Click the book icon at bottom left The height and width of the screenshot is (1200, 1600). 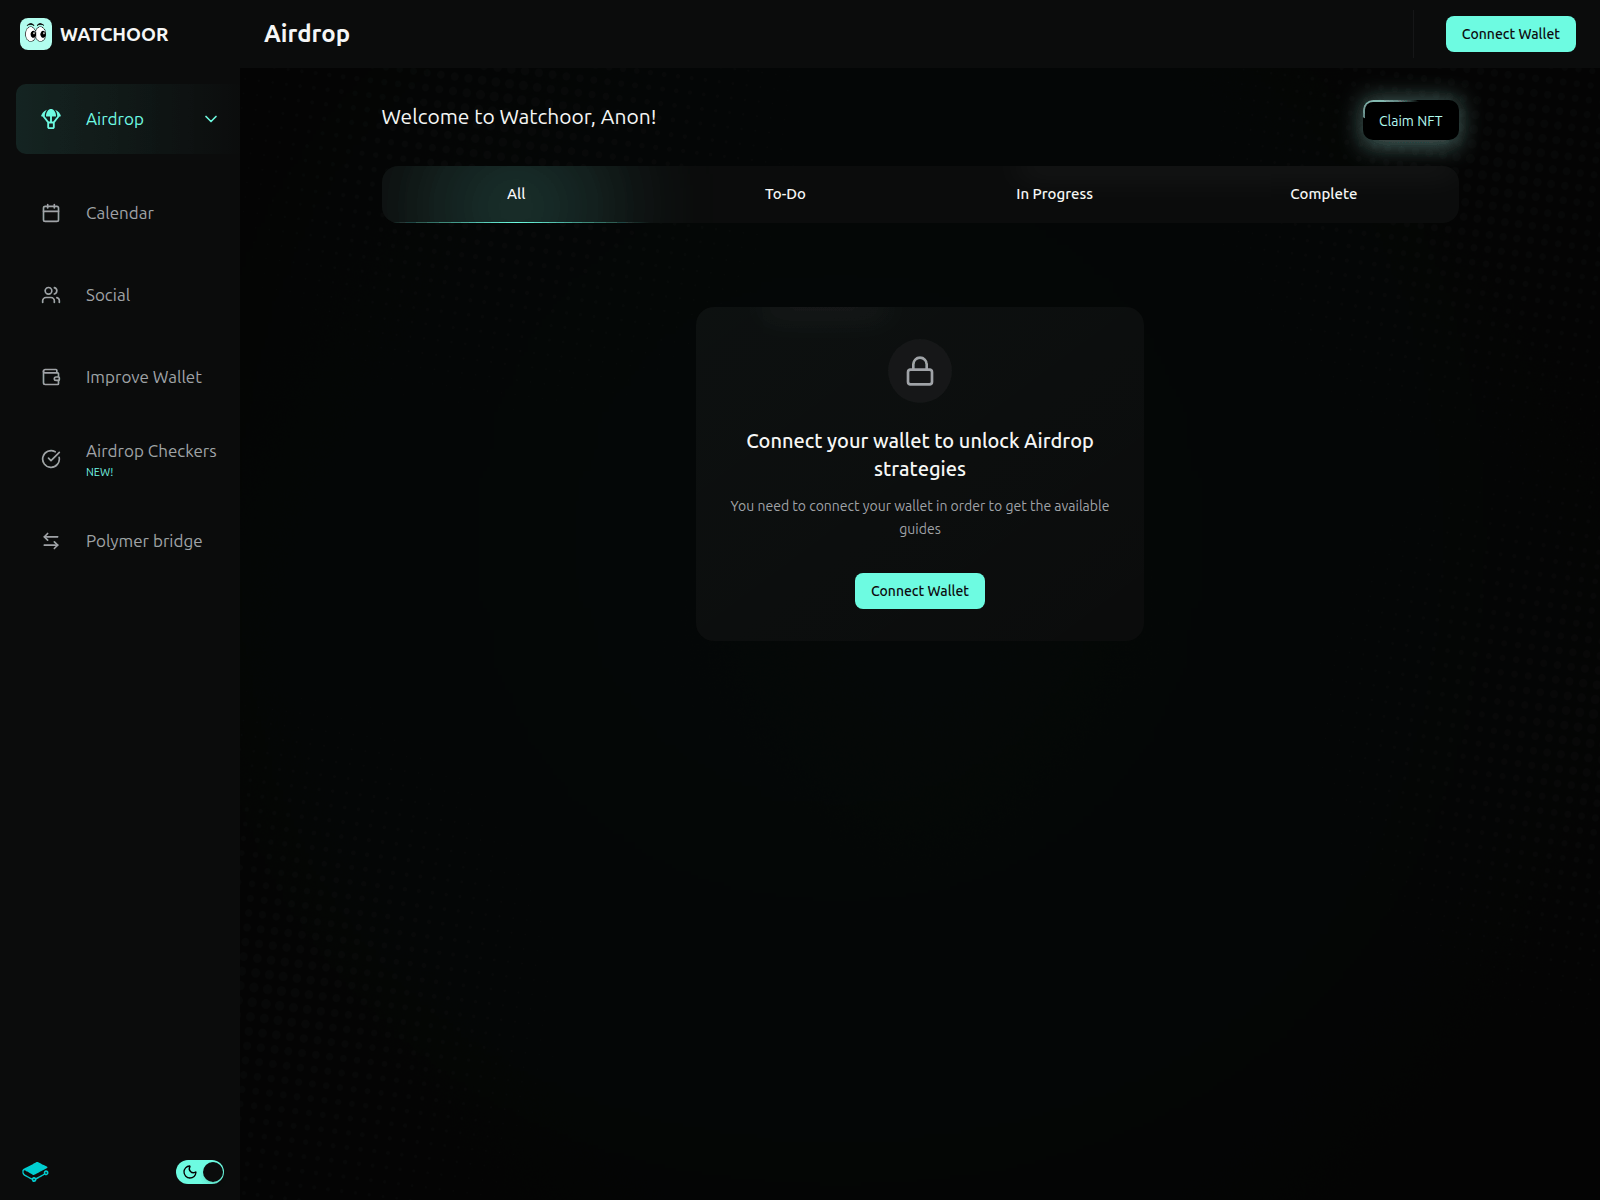(37, 1171)
